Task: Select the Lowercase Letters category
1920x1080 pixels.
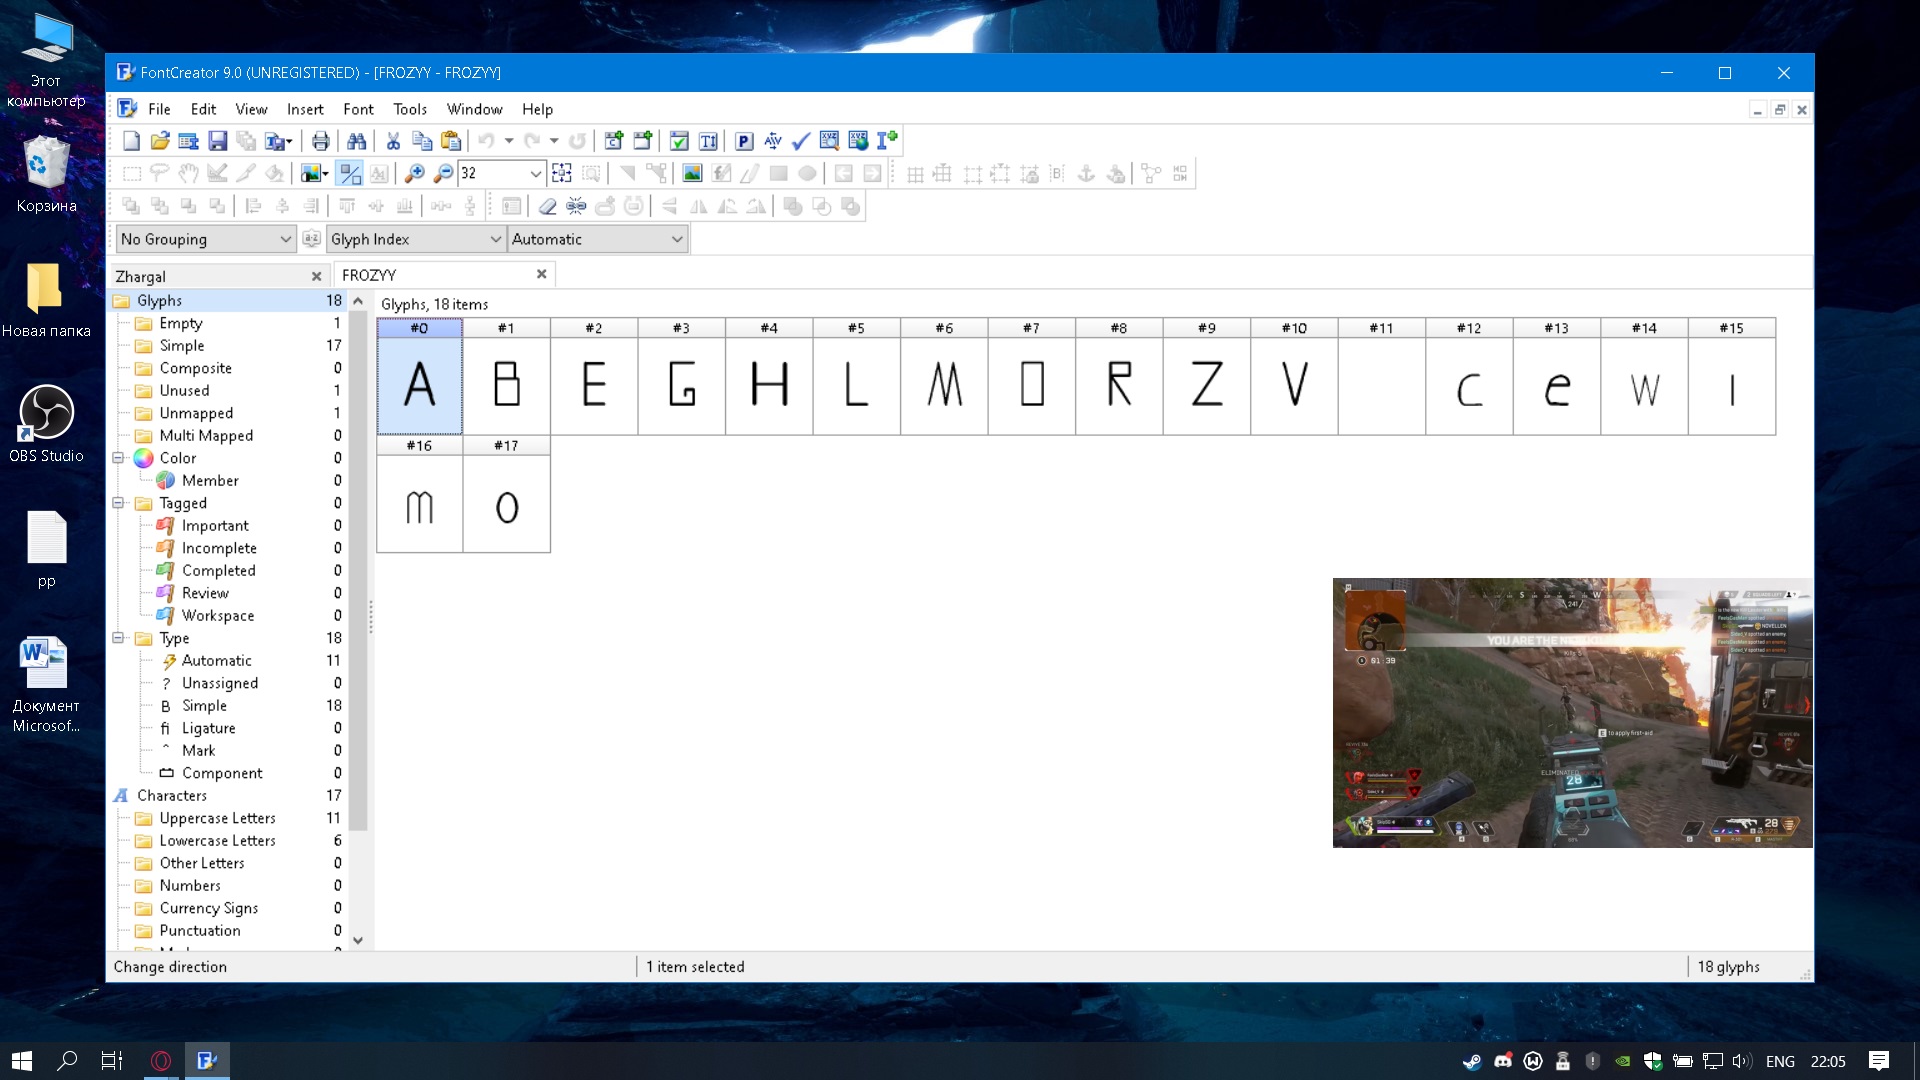Action: click(x=217, y=841)
